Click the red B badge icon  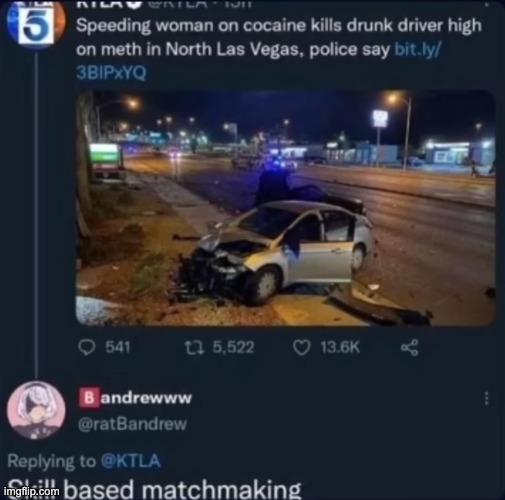[89, 397]
